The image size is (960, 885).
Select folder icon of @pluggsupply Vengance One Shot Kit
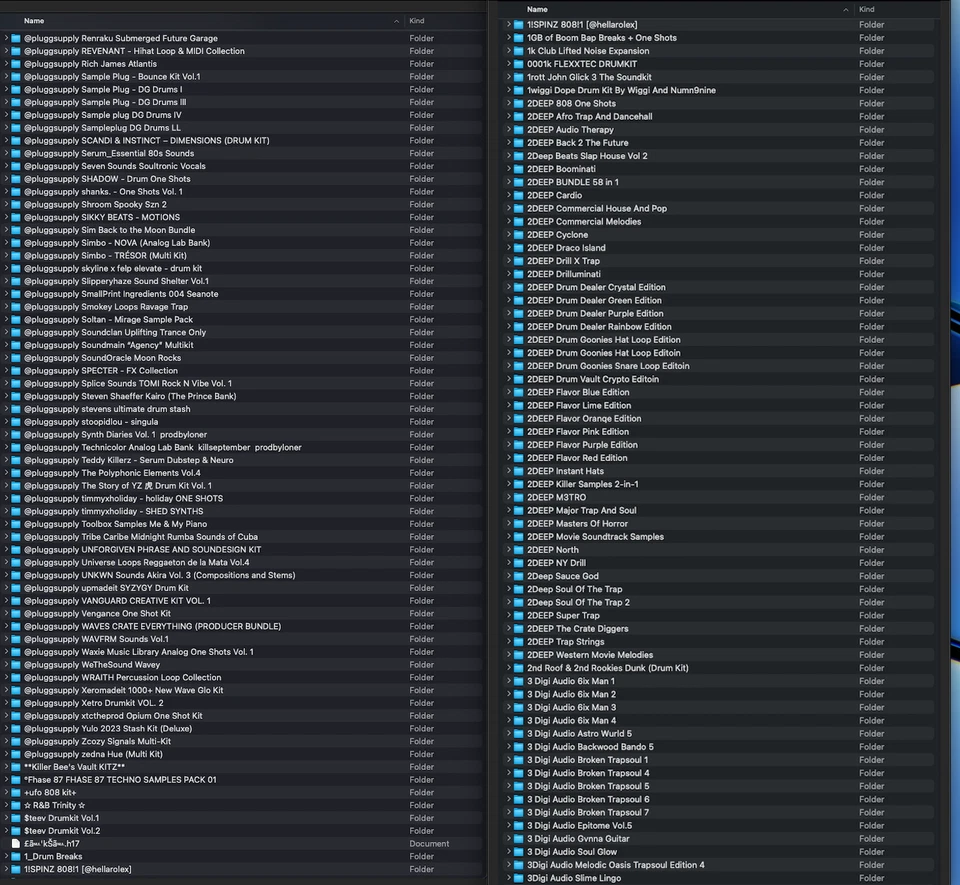(16, 613)
